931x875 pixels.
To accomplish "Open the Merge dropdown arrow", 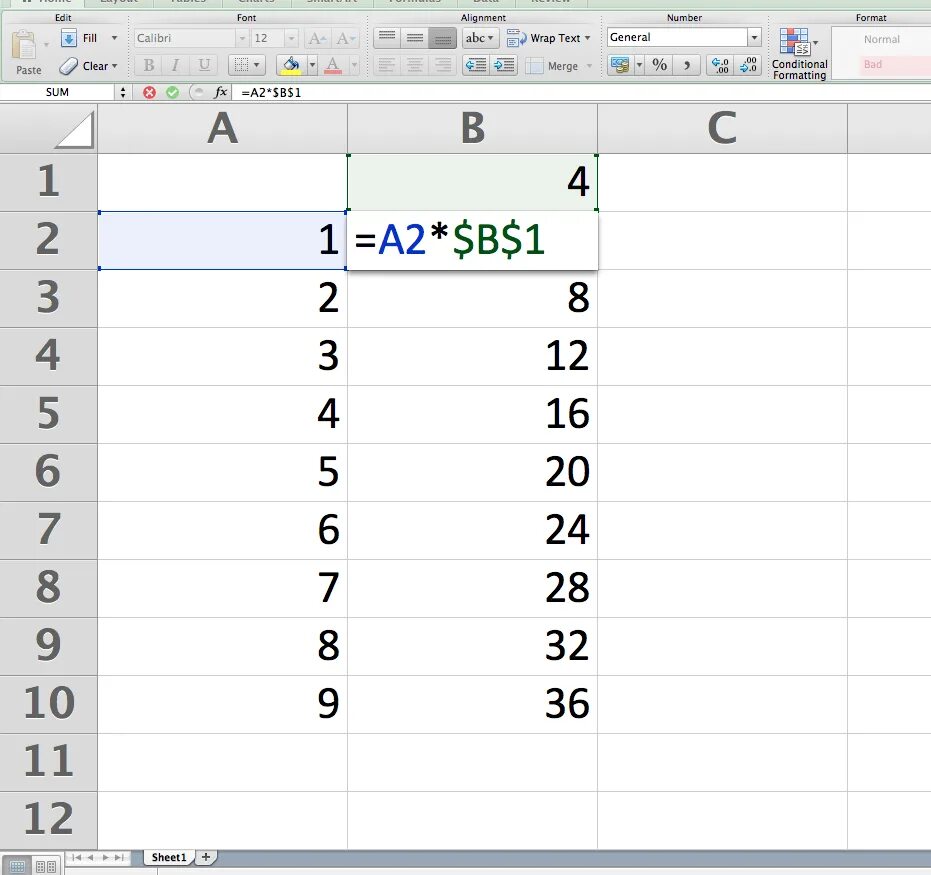I will (x=590, y=66).
